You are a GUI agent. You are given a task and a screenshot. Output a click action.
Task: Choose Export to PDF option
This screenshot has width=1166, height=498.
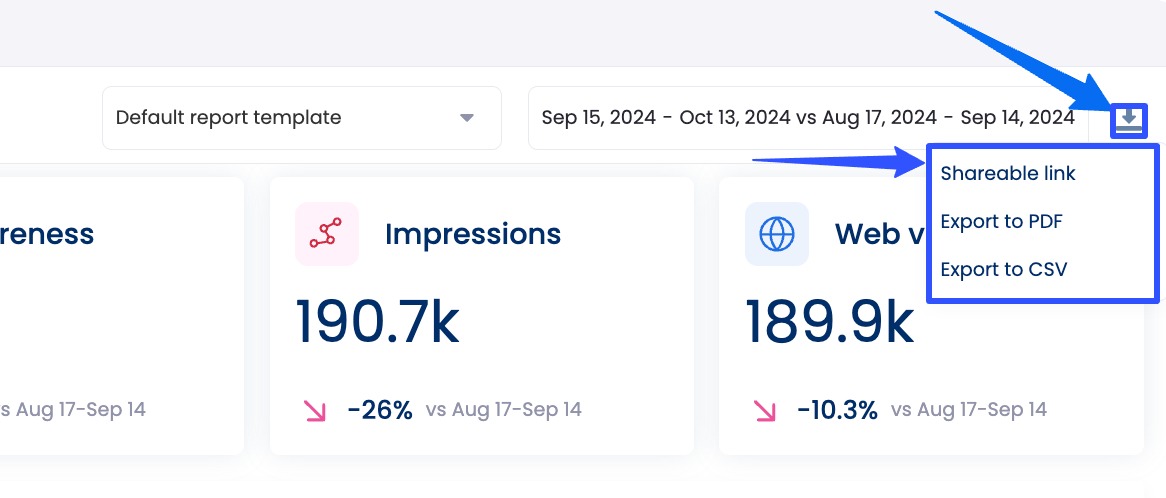pos(1001,221)
